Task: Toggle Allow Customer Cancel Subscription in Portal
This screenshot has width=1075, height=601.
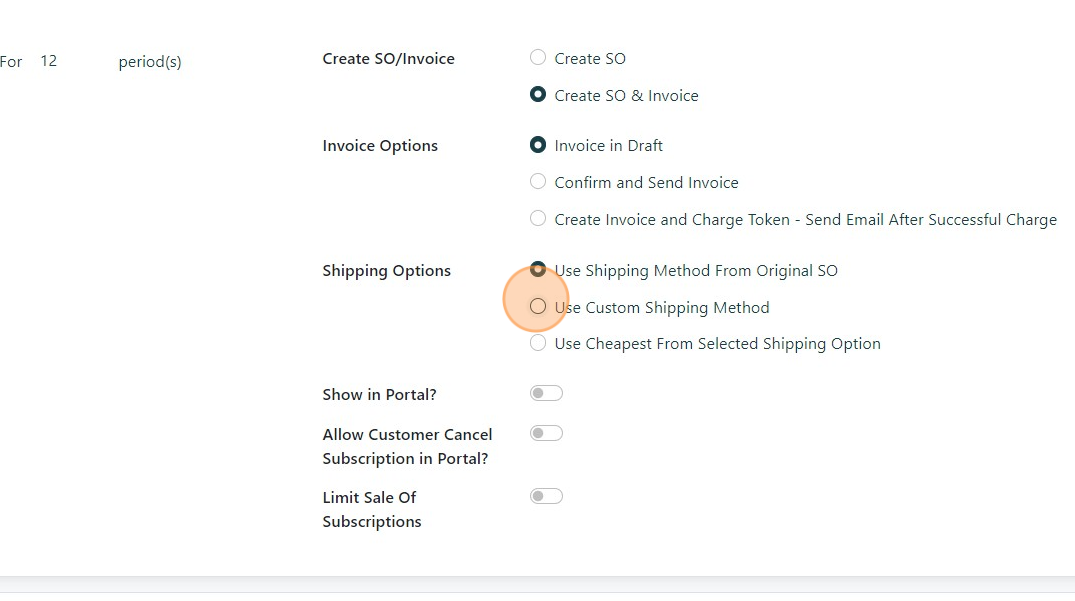Action: click(x=546, y=434)
